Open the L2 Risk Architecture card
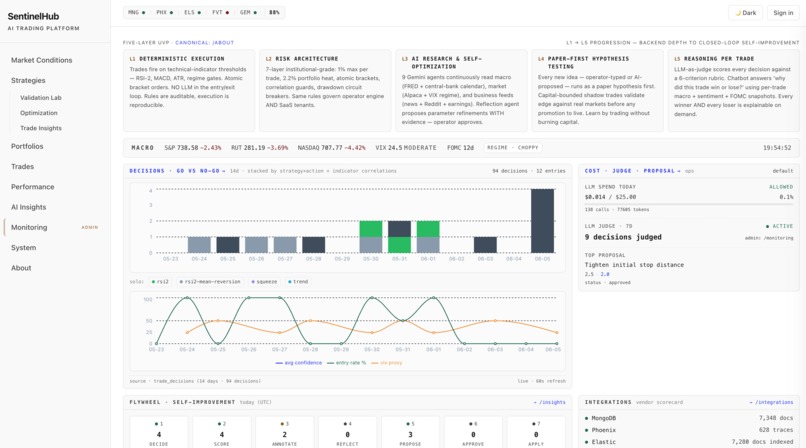The height and width of the screenshot is (448, 806). click(325, 90)
